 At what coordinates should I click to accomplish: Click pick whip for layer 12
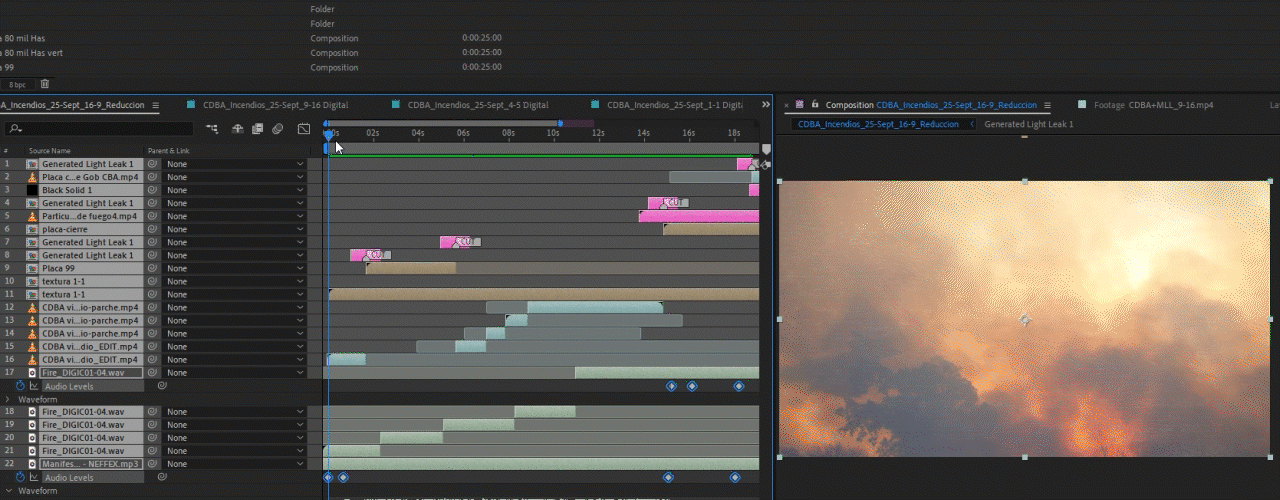click(153, 307)
